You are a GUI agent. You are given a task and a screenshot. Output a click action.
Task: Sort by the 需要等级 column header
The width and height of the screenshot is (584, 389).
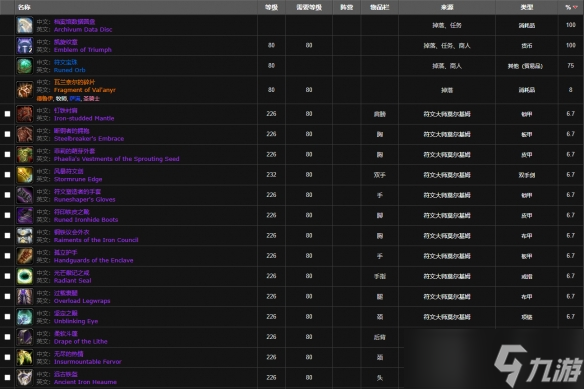point(309,7)
